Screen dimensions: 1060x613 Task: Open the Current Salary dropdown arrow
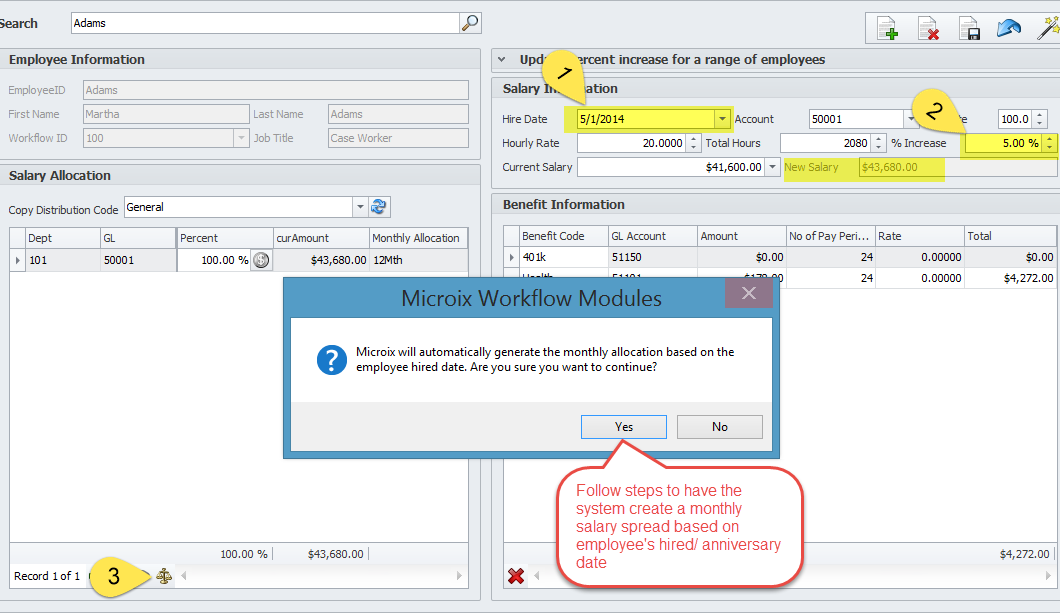coord(772,167)
